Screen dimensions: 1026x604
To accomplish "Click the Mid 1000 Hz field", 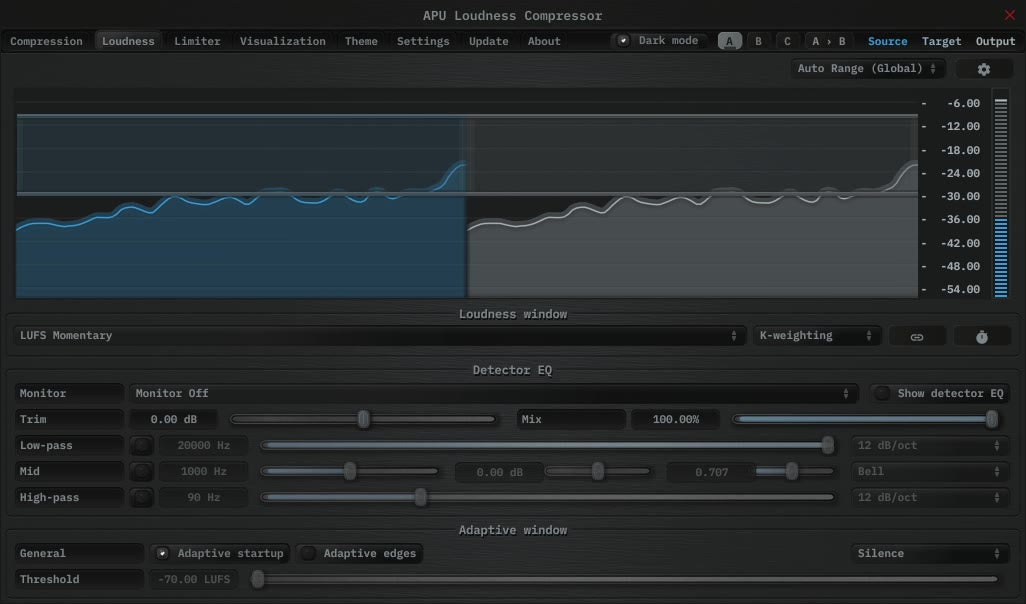I will coord(203,472).
